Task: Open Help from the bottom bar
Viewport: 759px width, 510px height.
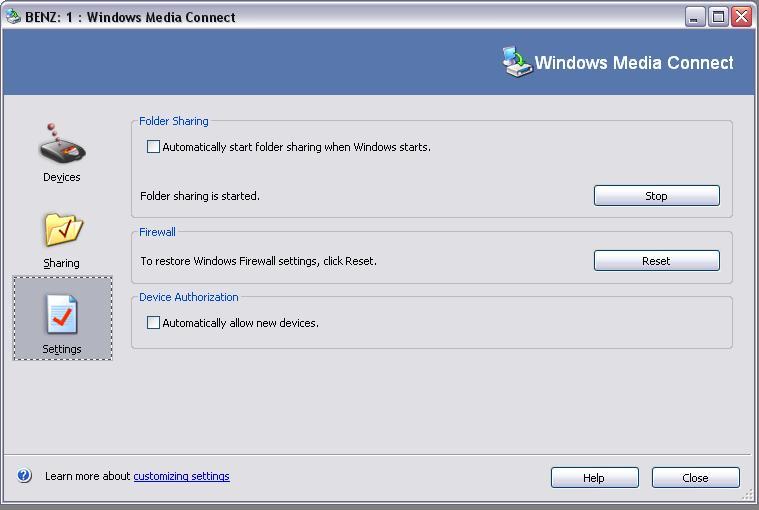Action: pos(594,478)
